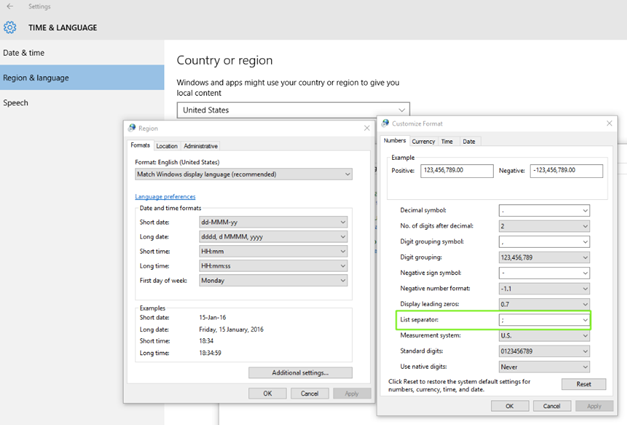Select Region & language in sidebar
This screenshot has height=425, width=627.
tap(82, 78)
